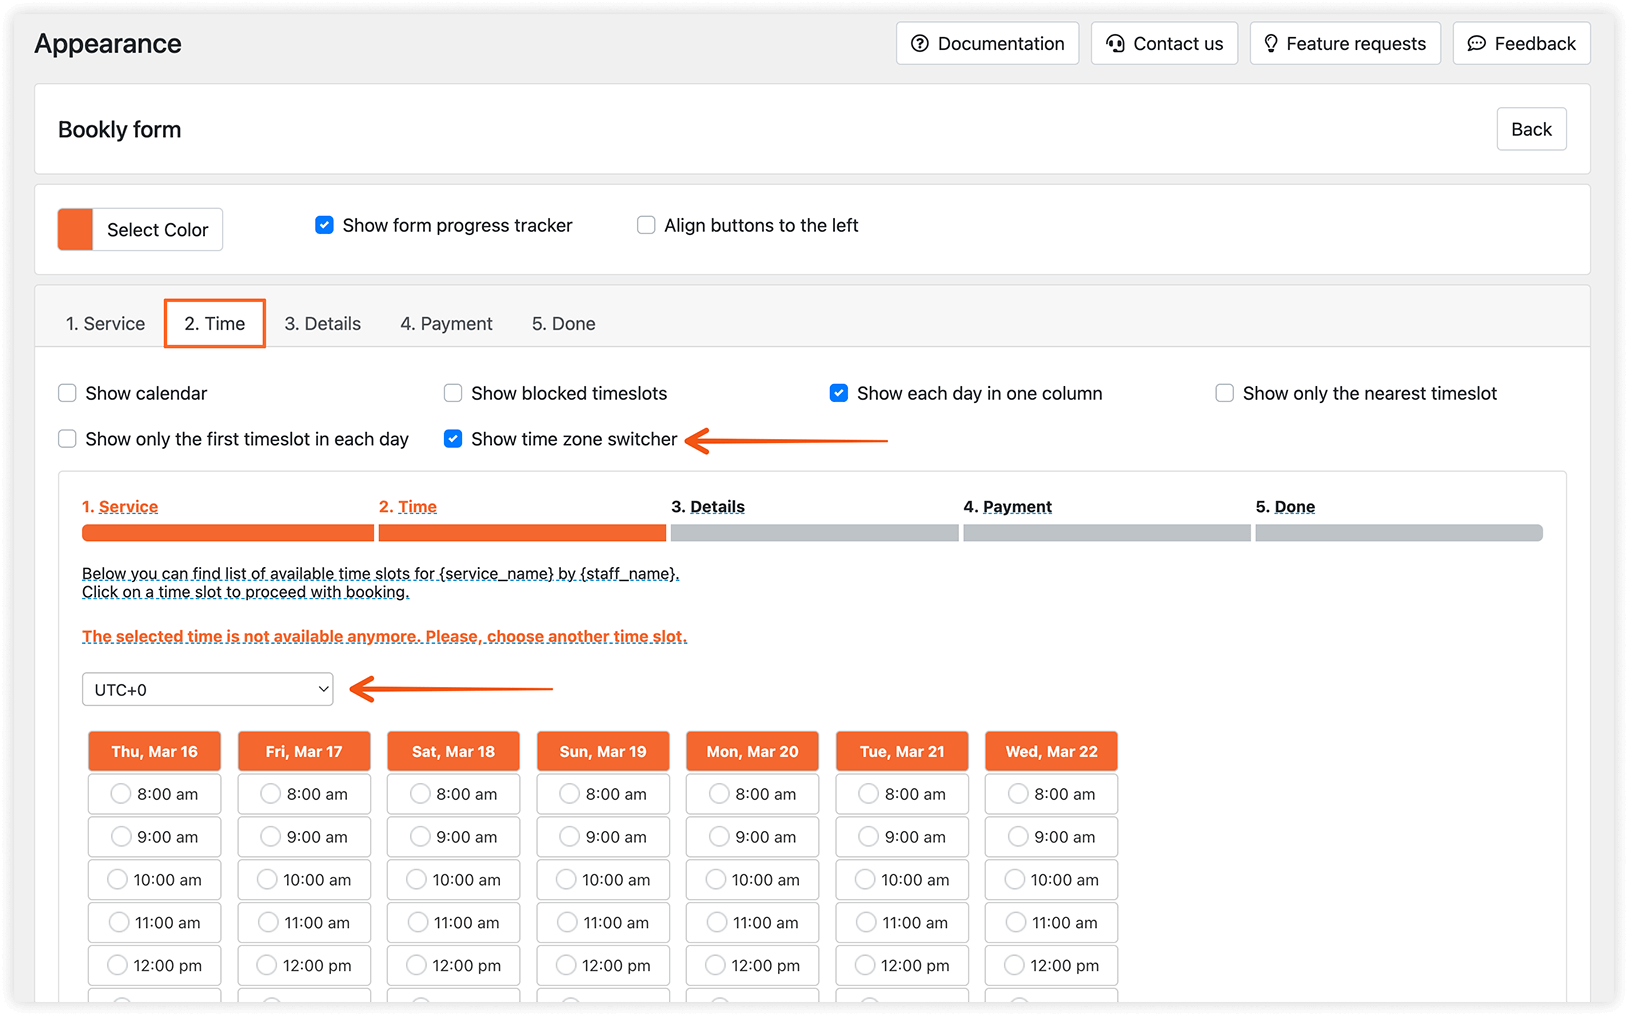Viewport: 1628px width, 1016px height.
Task: Open the 4. Payment tab
Action: (446, 323)
